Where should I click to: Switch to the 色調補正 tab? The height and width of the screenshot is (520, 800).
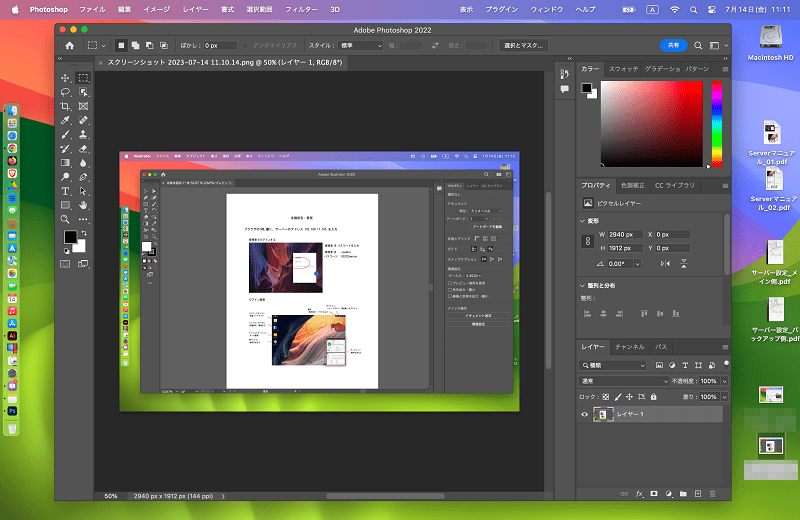[x=633, y=185]
